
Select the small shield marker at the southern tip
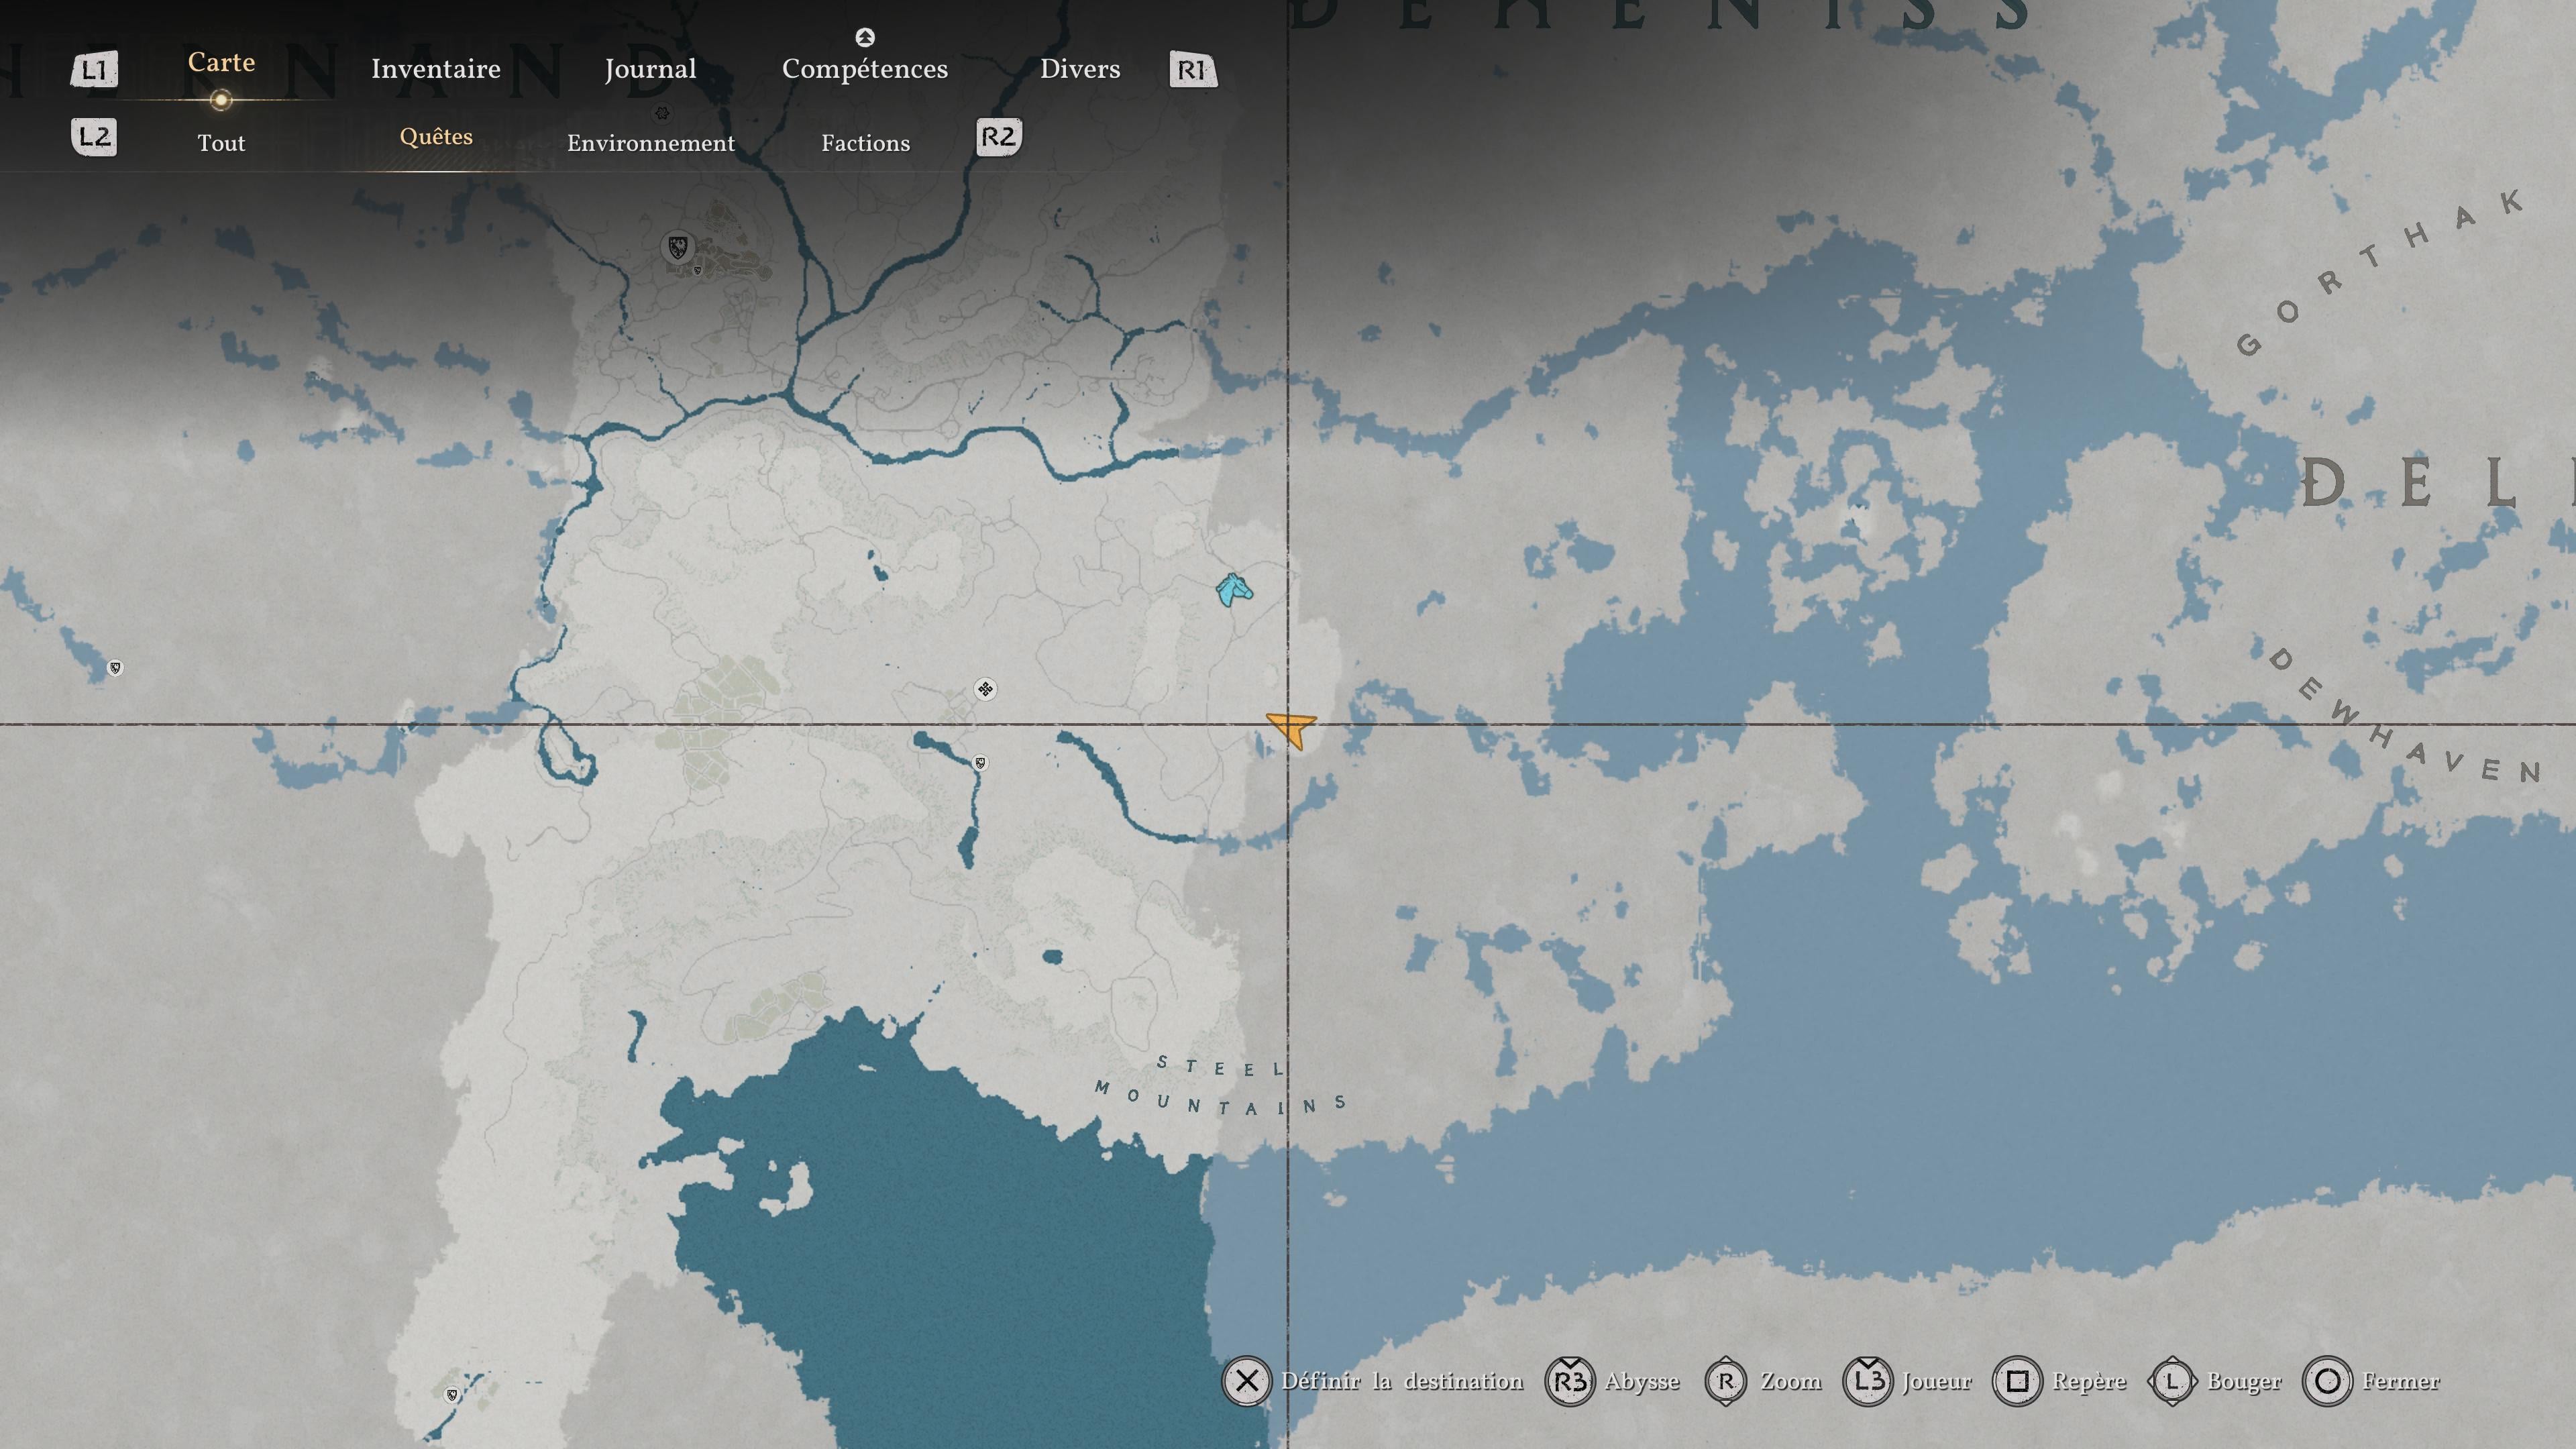point(452,1395)
